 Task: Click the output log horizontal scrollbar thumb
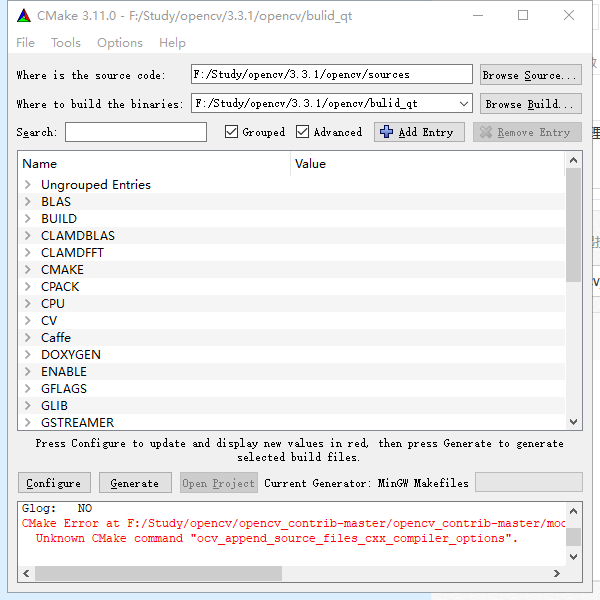coord(158,573)
